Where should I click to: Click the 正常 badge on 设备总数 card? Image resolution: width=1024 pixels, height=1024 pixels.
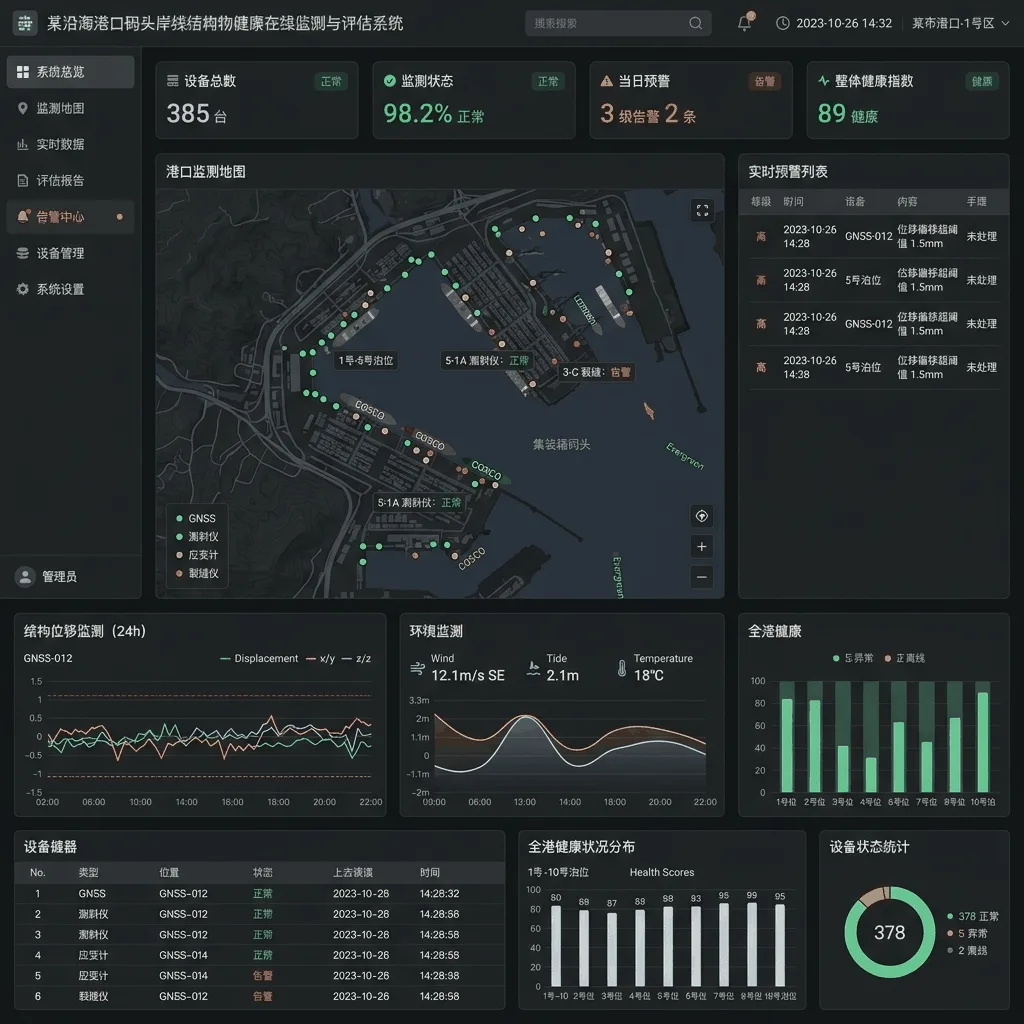point(331,81)
